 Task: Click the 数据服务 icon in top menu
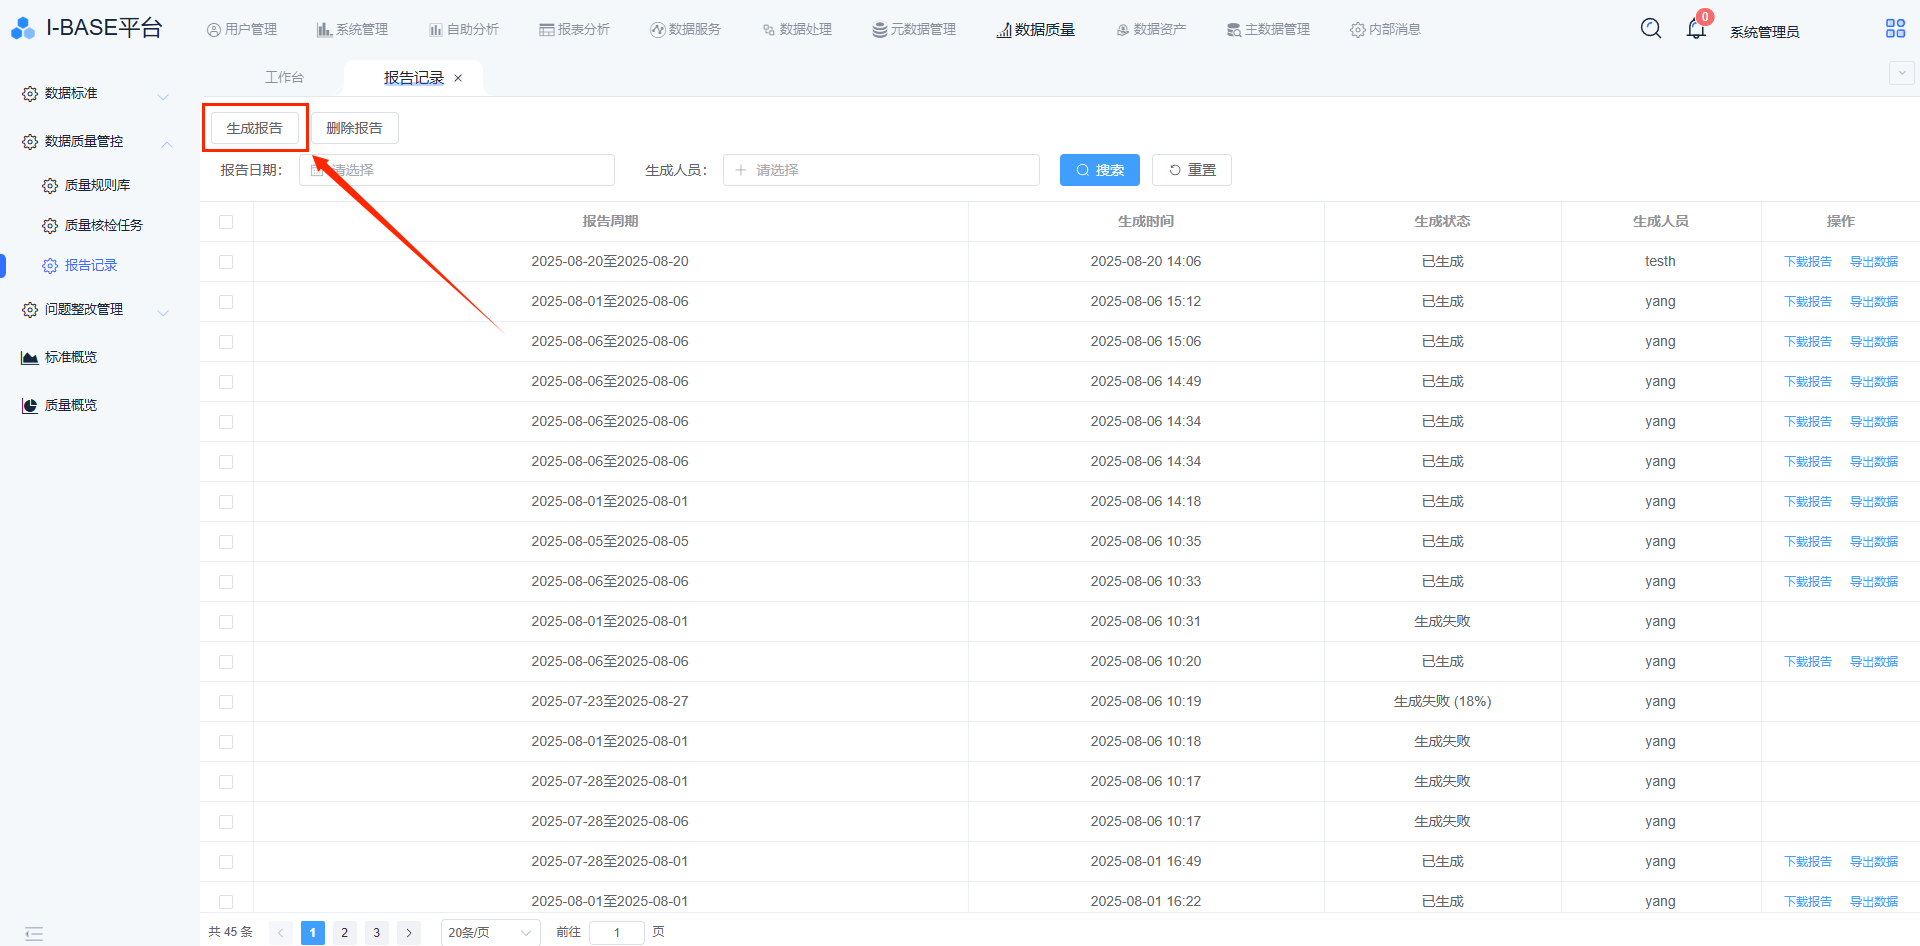tap(657, 30)
